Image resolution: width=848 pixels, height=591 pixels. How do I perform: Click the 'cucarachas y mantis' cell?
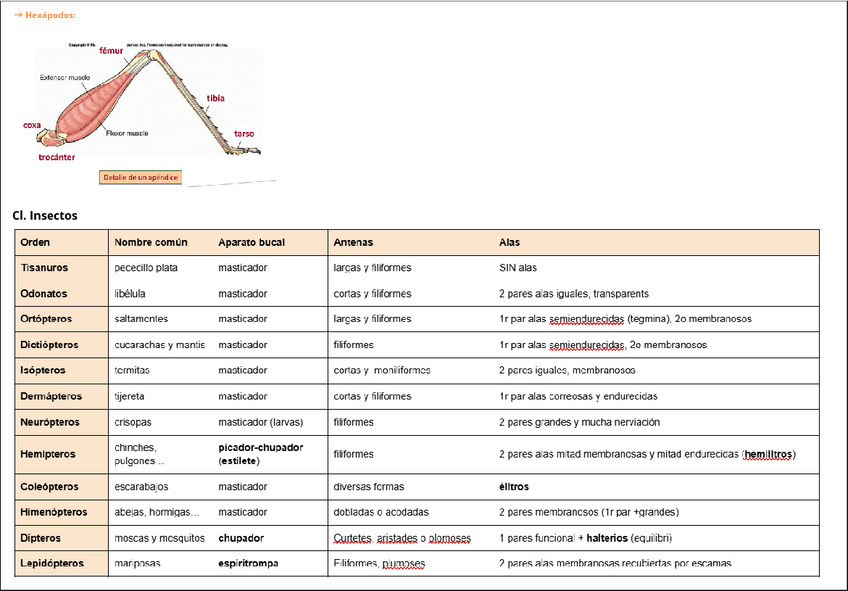pos(160,345)
